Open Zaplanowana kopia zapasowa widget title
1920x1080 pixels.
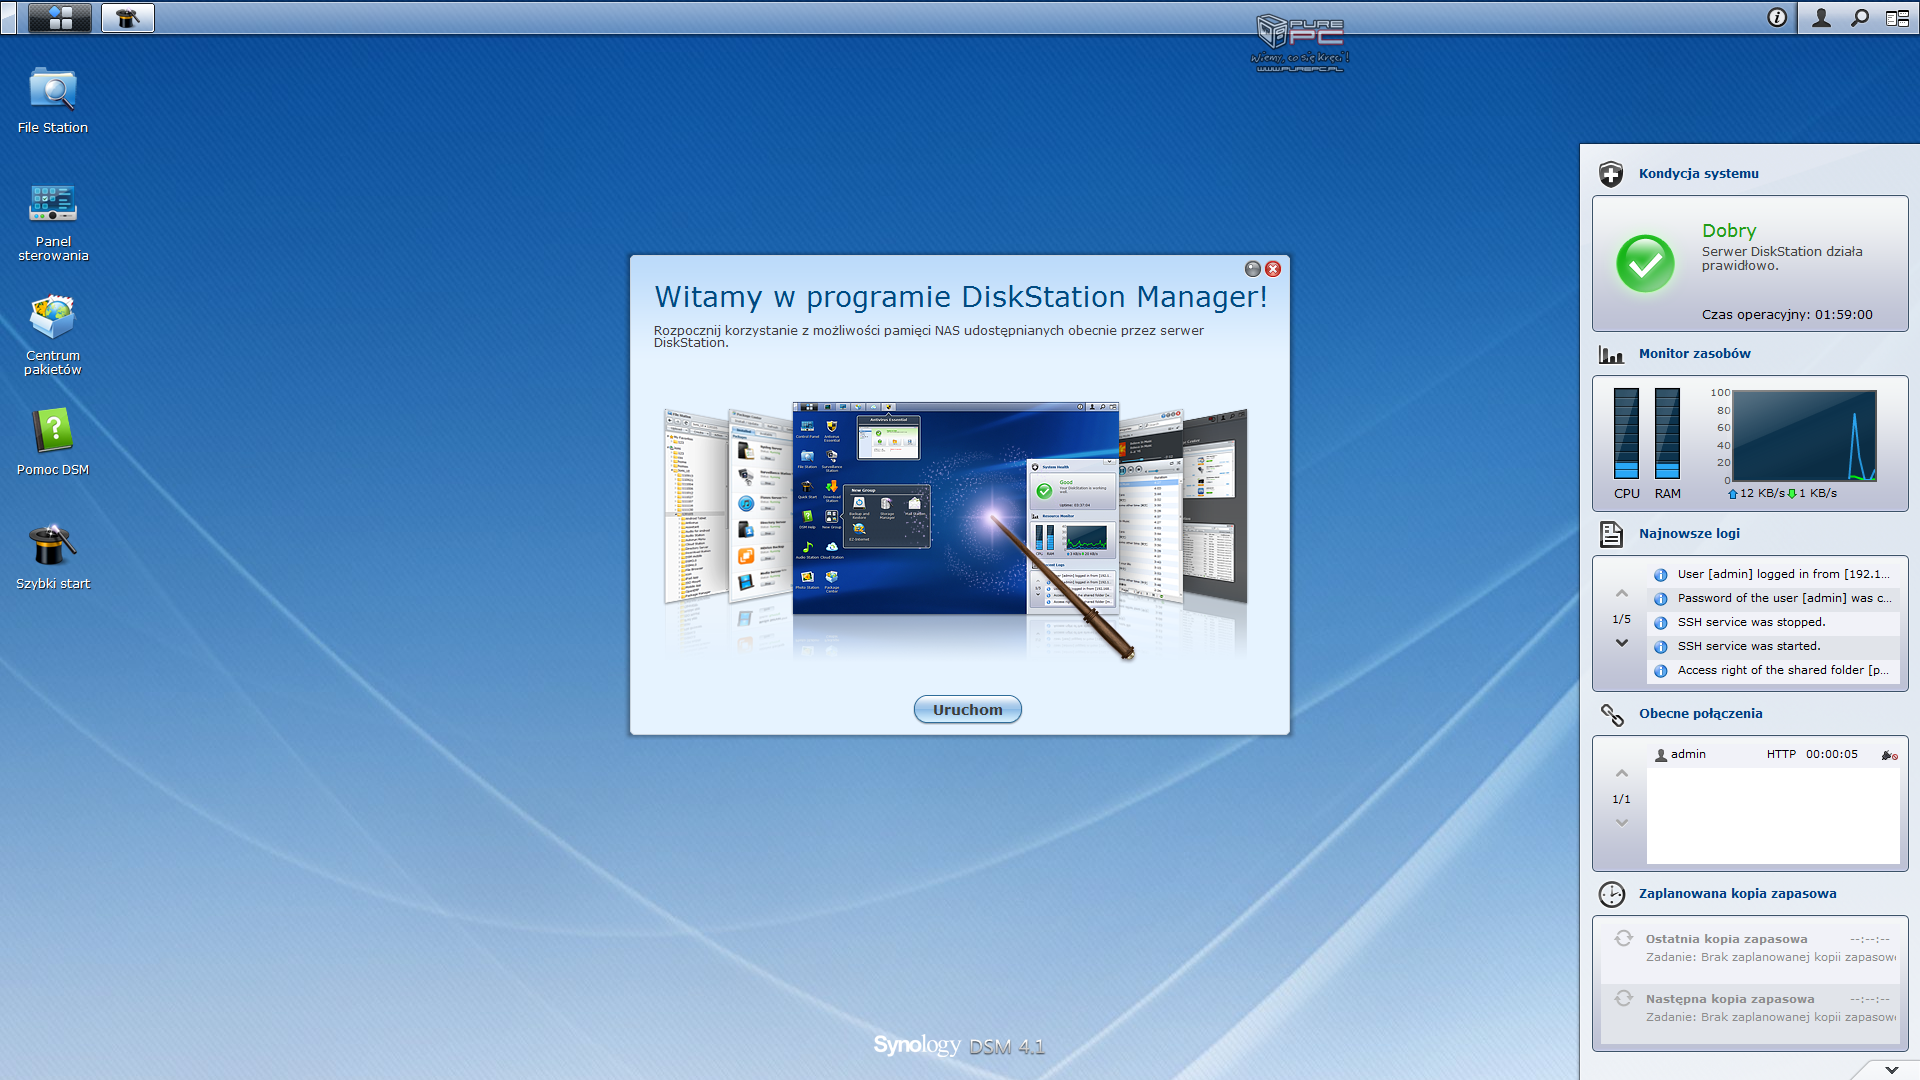pyautogui.click(x=1737, y=894)
